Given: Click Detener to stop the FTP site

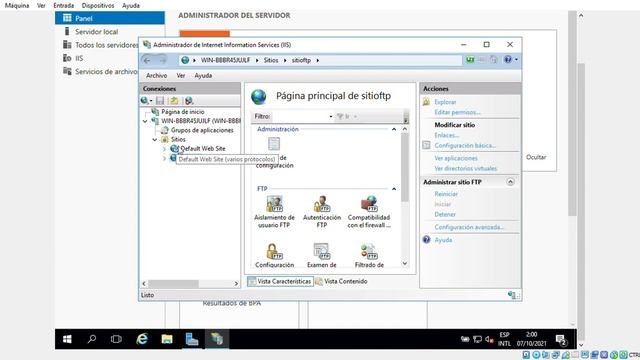Looking at the screenshot, I should click(445, 214).
